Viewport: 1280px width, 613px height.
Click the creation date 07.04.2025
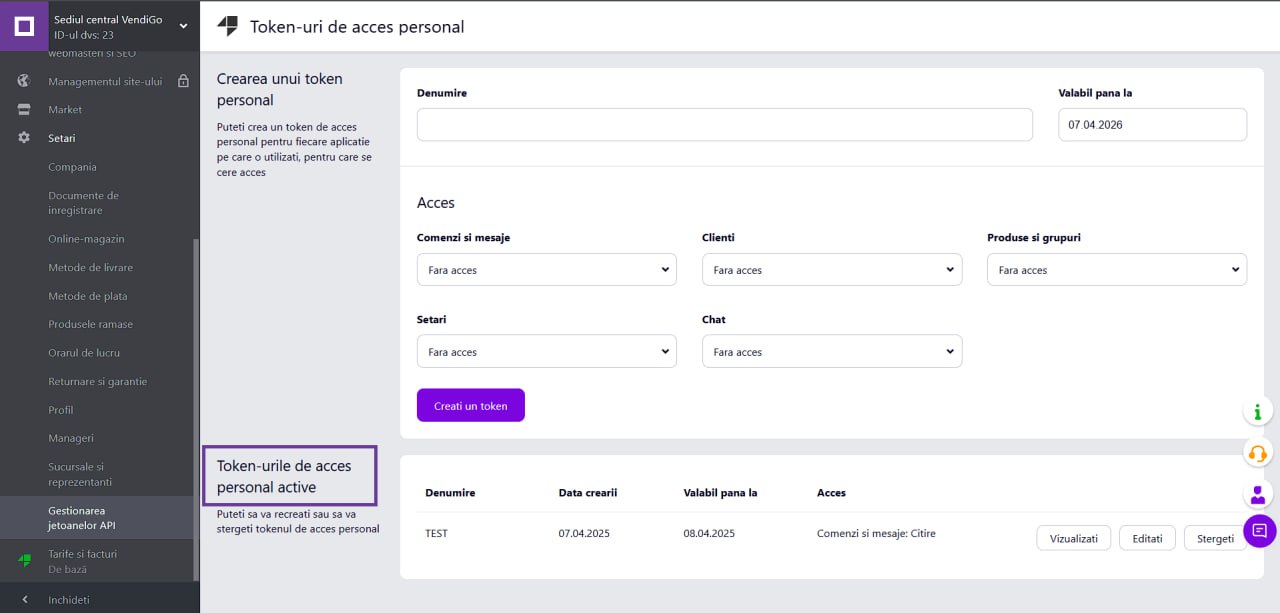tap(584, 534)
